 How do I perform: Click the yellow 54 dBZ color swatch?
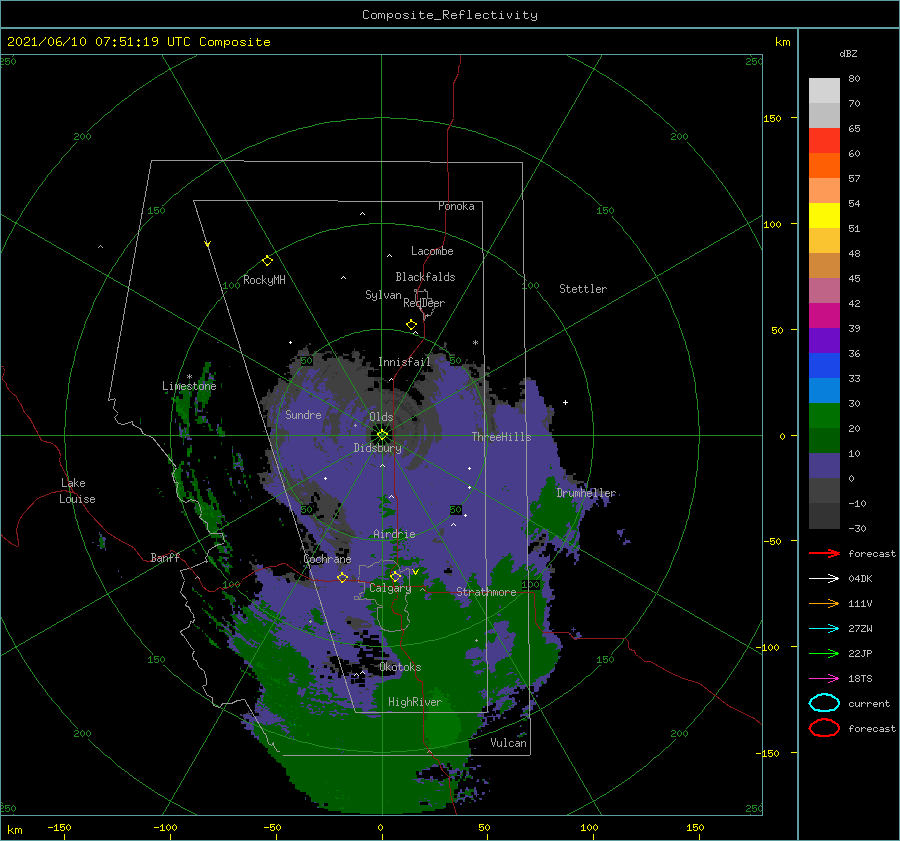824,216
